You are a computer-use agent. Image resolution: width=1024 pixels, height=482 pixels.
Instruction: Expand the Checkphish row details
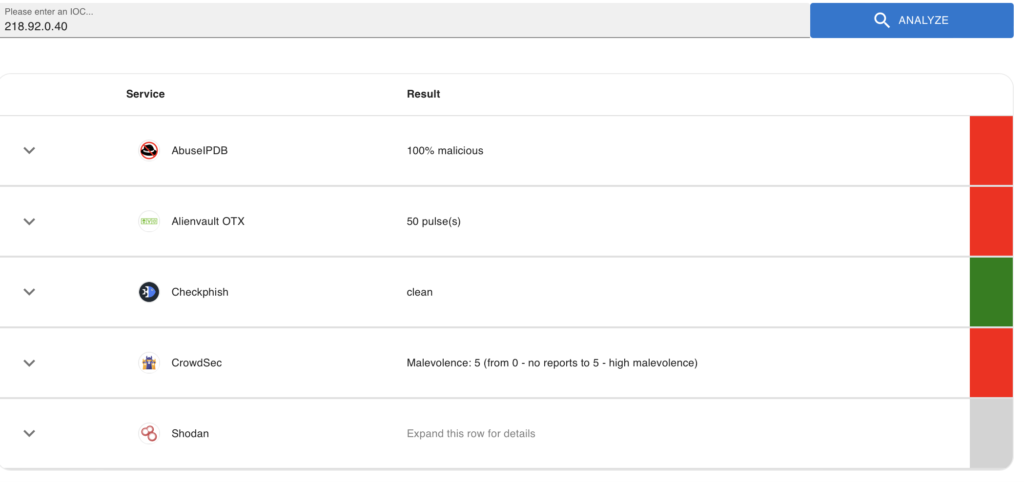(x=29, y=292)
